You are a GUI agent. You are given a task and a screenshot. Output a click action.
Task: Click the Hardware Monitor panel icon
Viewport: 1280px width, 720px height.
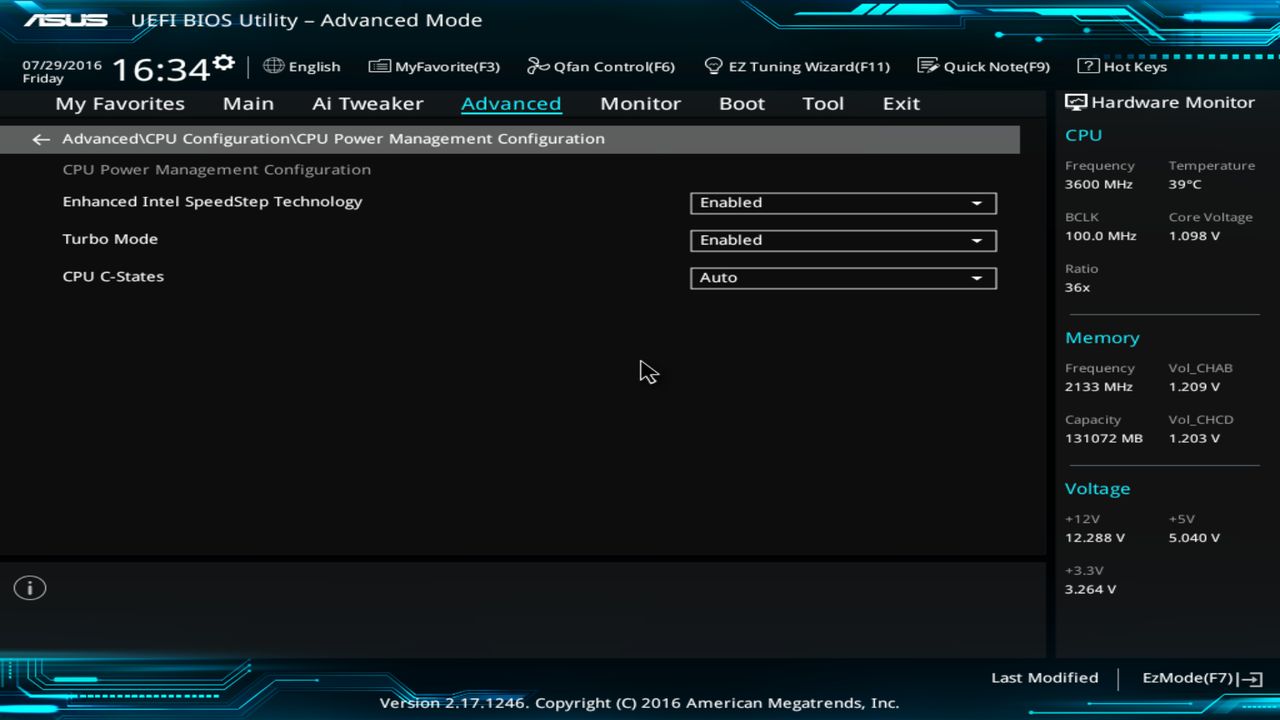click(1074, 101)
